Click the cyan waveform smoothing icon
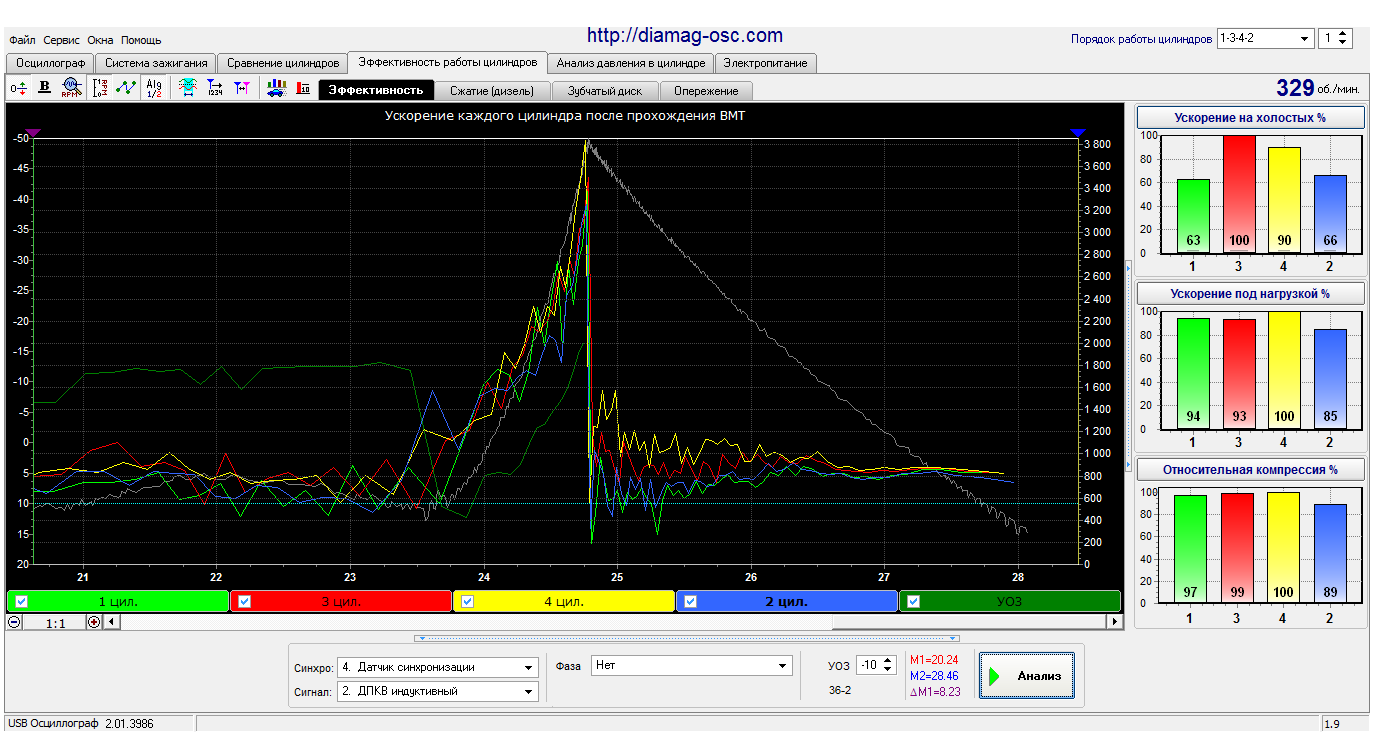Viewport: 1374px width, 736px height. pyautogui.click(x=187, y=88)
